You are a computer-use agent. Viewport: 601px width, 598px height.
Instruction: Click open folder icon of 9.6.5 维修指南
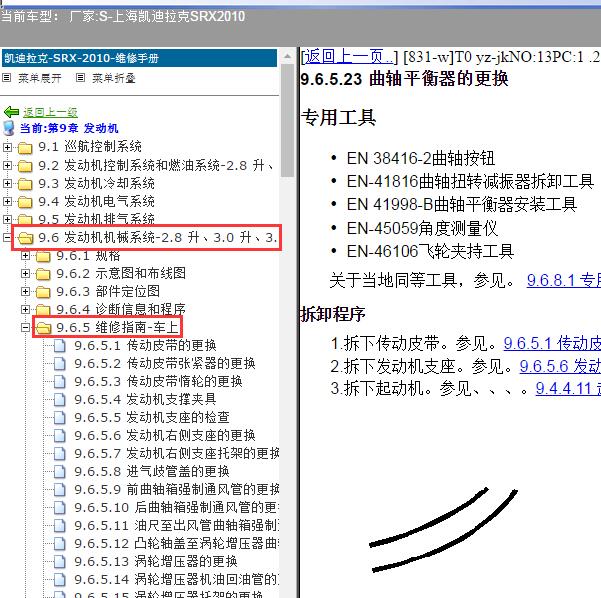coord(44,328)
